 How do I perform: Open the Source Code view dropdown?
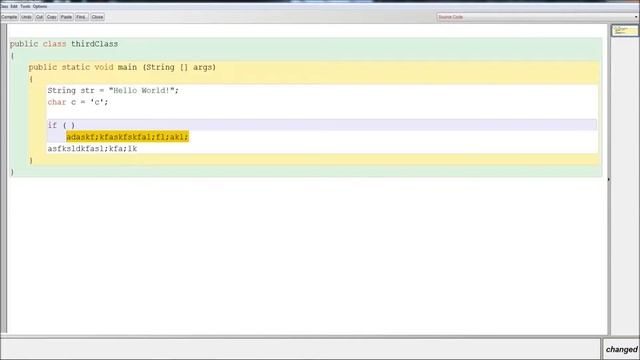(x=537, y=17)
